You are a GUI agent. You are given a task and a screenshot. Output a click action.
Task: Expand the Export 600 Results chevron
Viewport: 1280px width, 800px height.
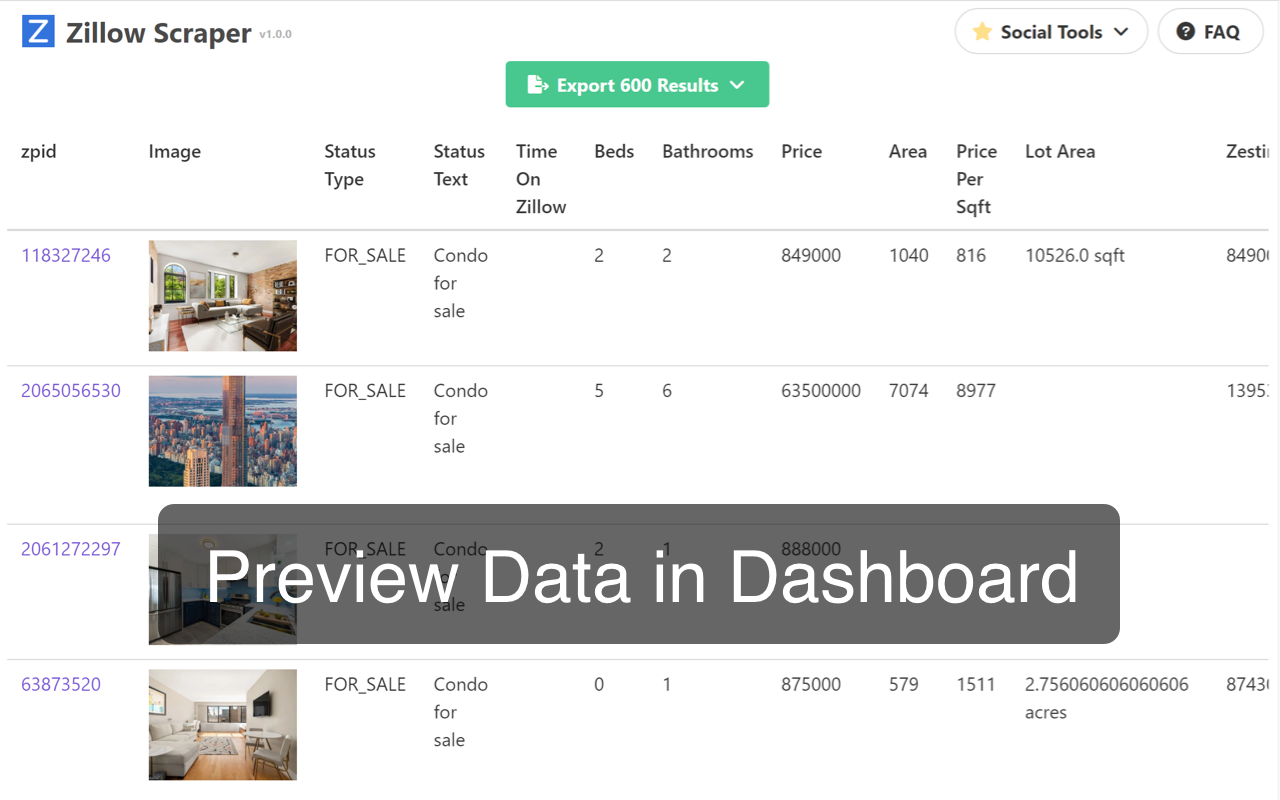[737, 85]
